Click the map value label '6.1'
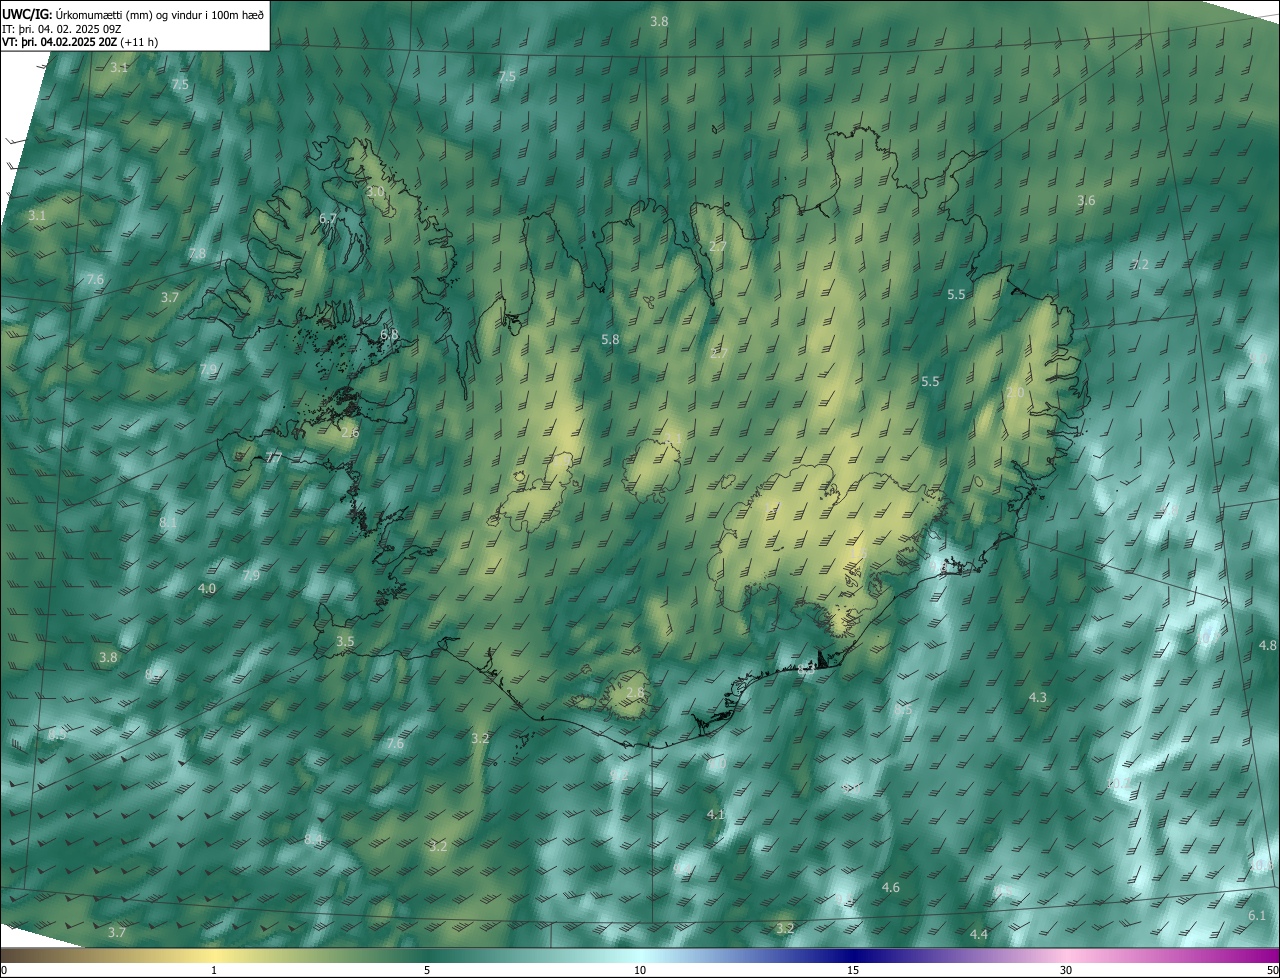 point(1257,916)
